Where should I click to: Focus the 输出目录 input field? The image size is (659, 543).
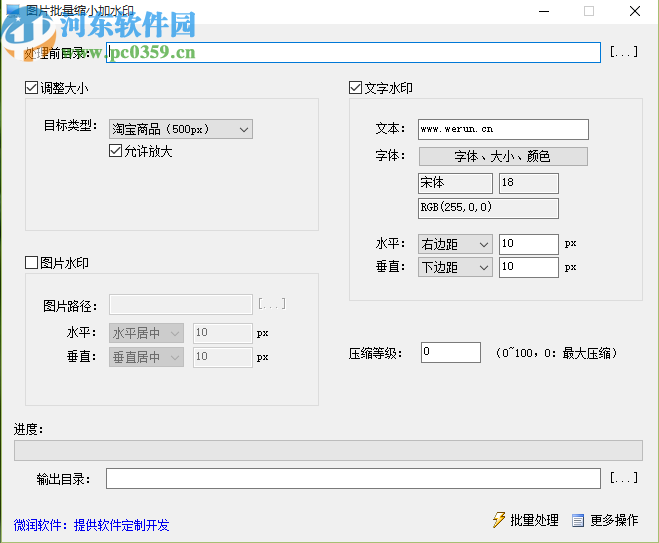(353, 478)
